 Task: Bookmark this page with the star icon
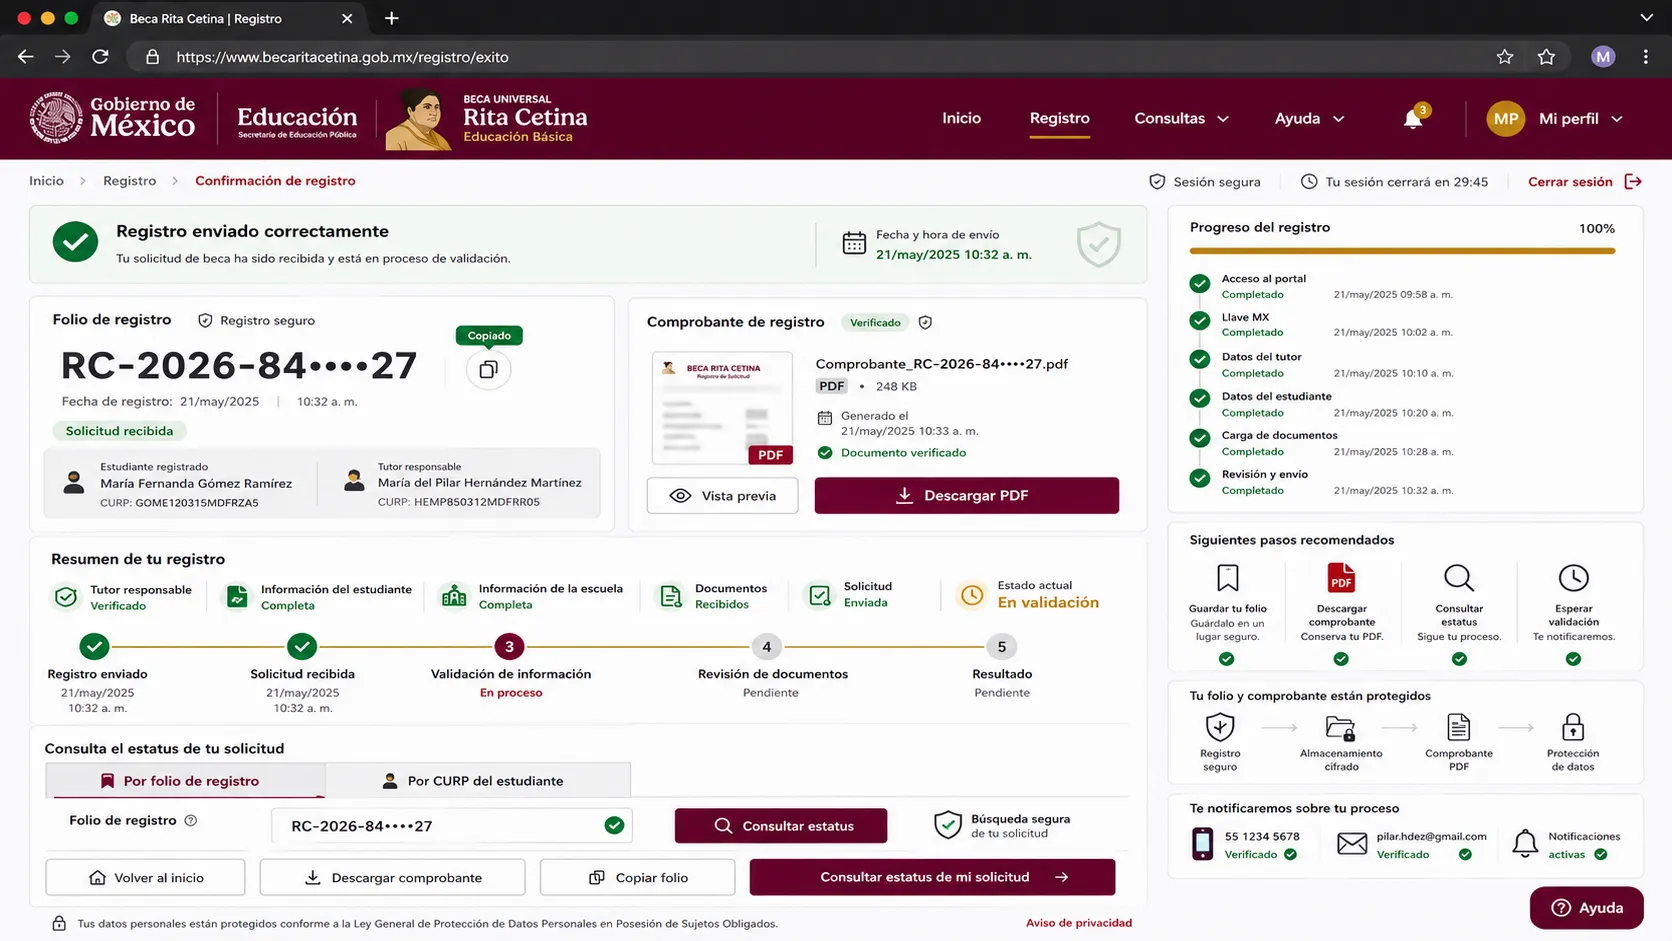coord(1504,57)
